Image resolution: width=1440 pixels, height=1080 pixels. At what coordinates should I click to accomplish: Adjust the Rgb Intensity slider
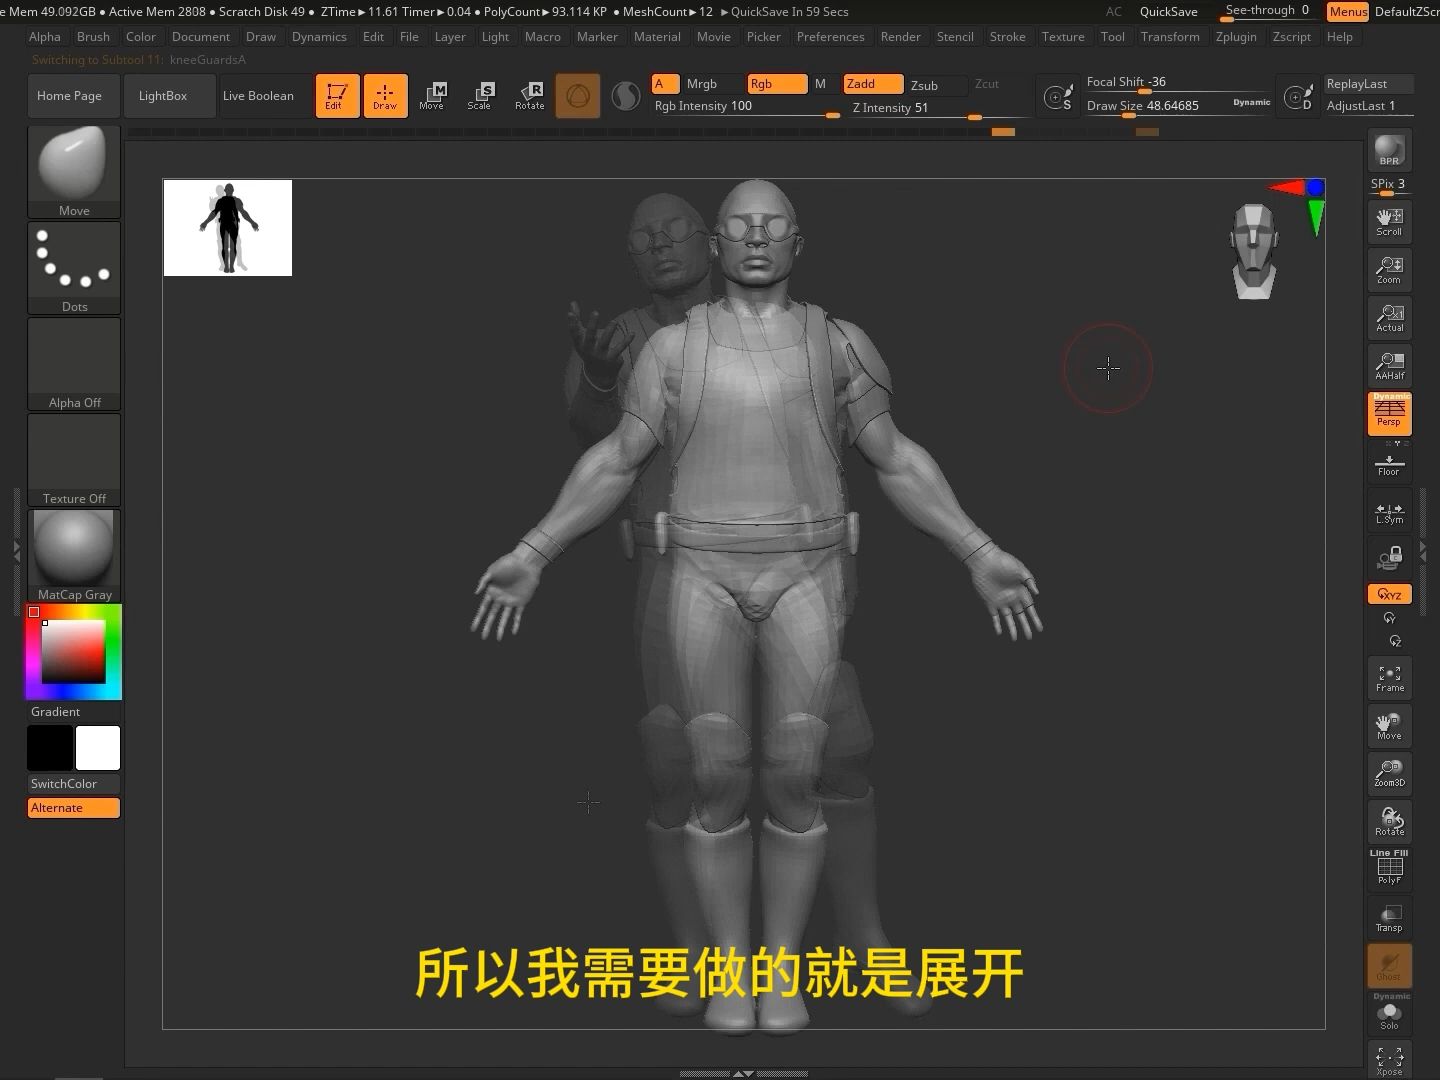point(748,107)
